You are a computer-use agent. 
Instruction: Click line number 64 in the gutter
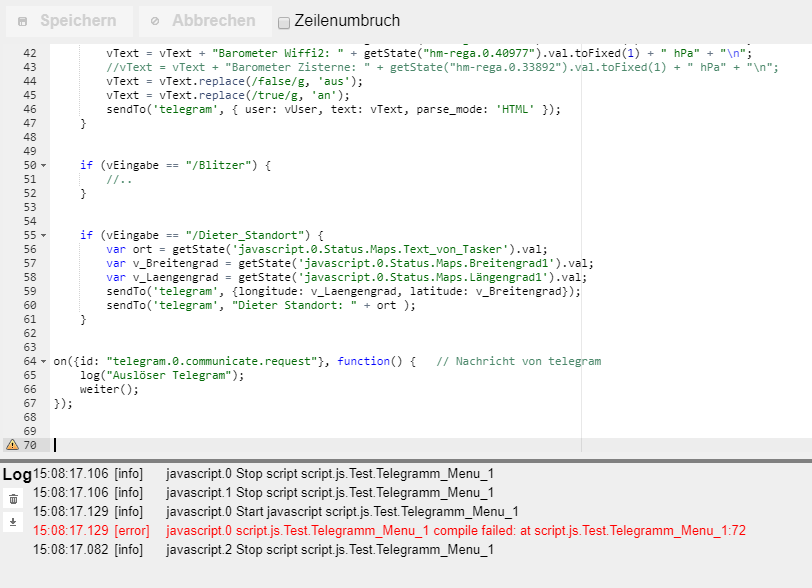coord(30,361)
